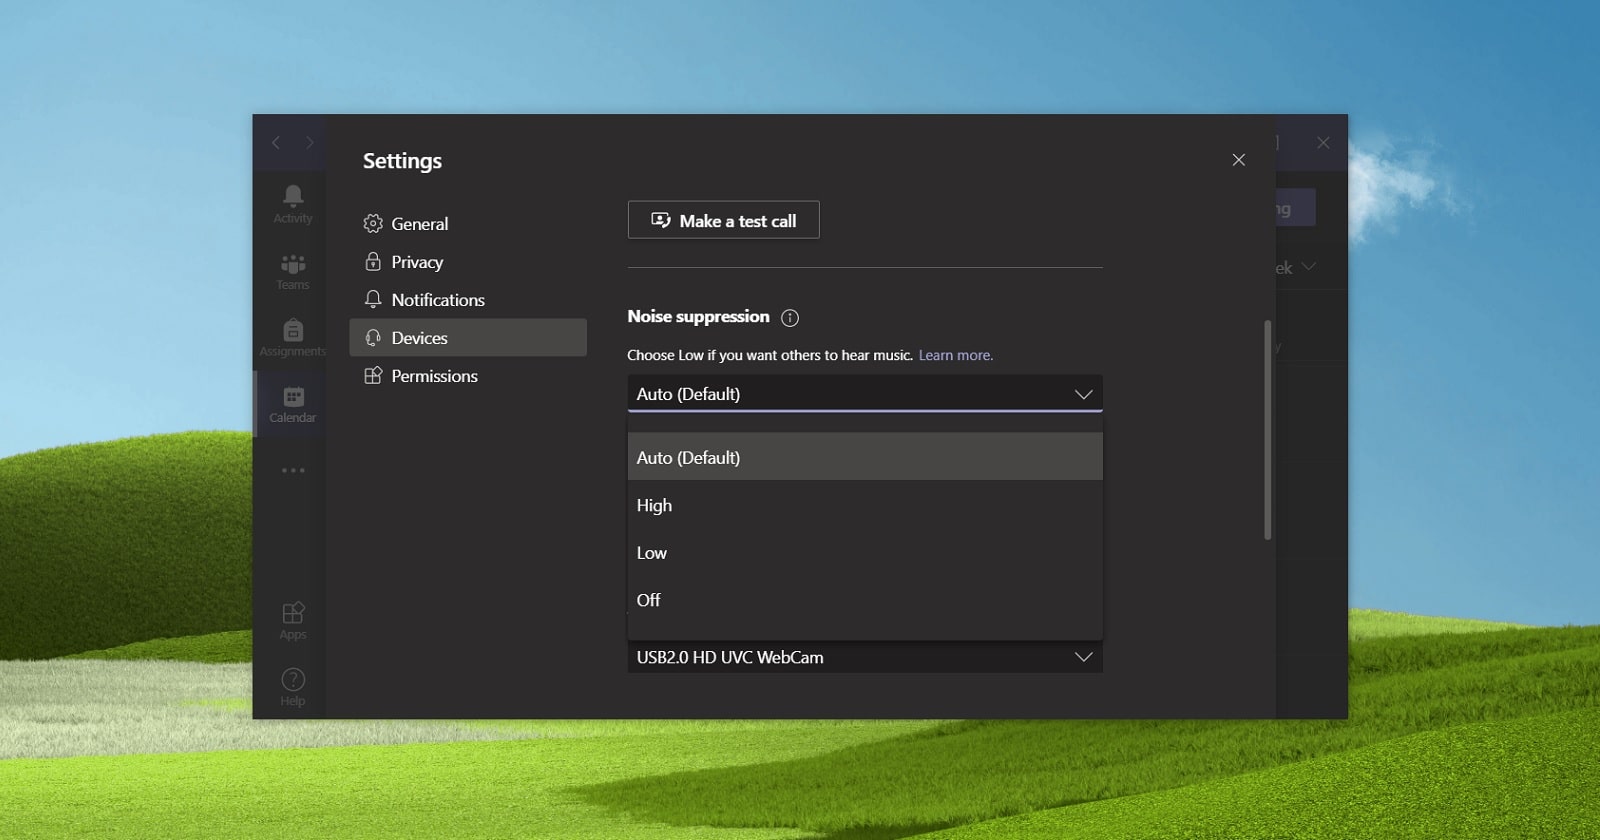Close the Settings dialog
The width and height of the screenshot is (1600, 840).
(x=1239, y=160)
